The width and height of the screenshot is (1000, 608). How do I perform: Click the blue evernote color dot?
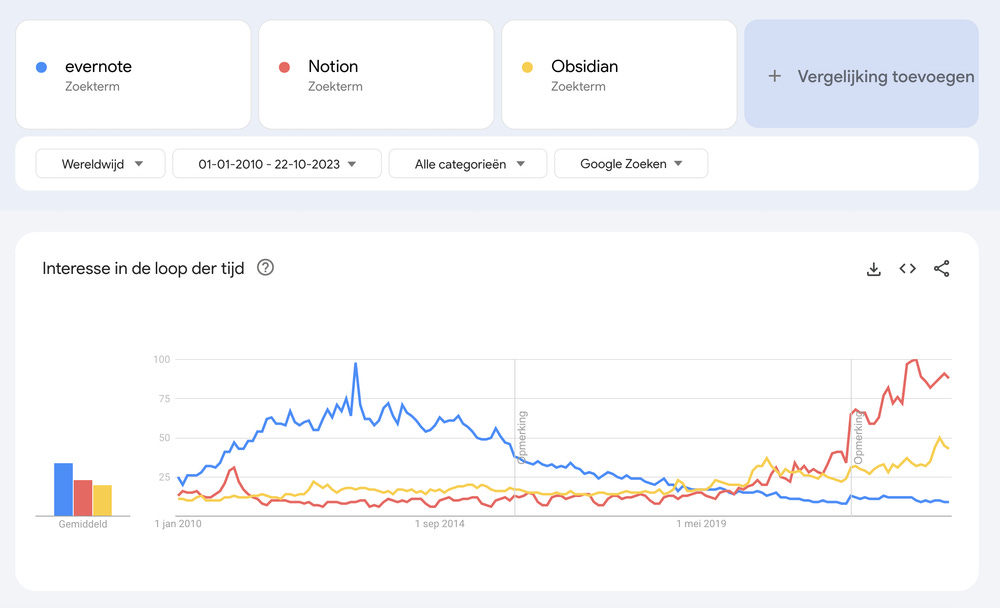(x=41, y=67)
